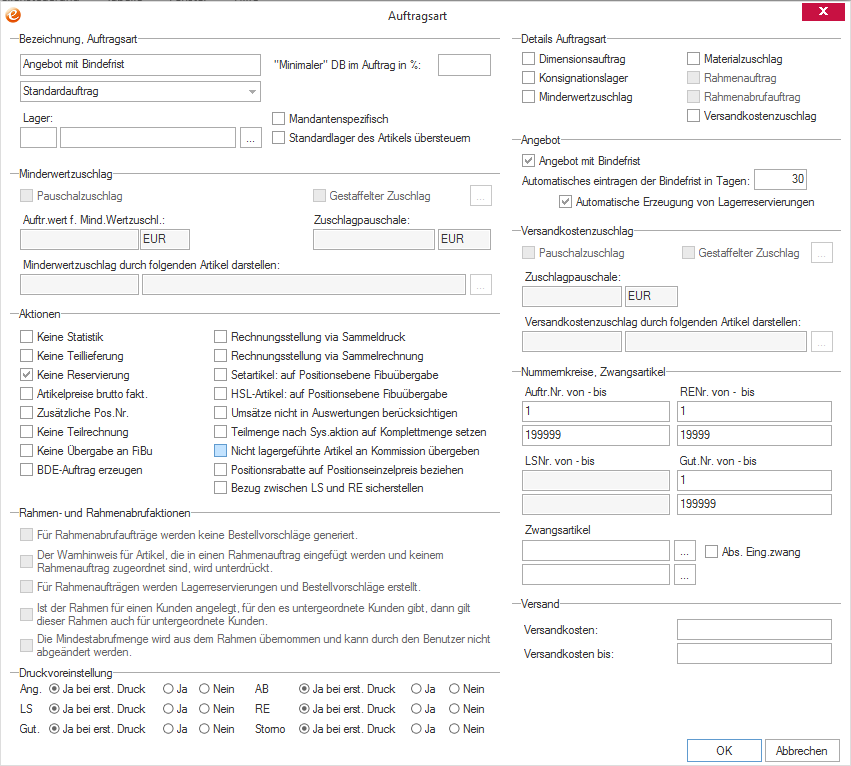This screenshot has width=851, height=766.
Task: Enable Mandantenspezifisch checkbox
Action: click(x=278, y=119)
